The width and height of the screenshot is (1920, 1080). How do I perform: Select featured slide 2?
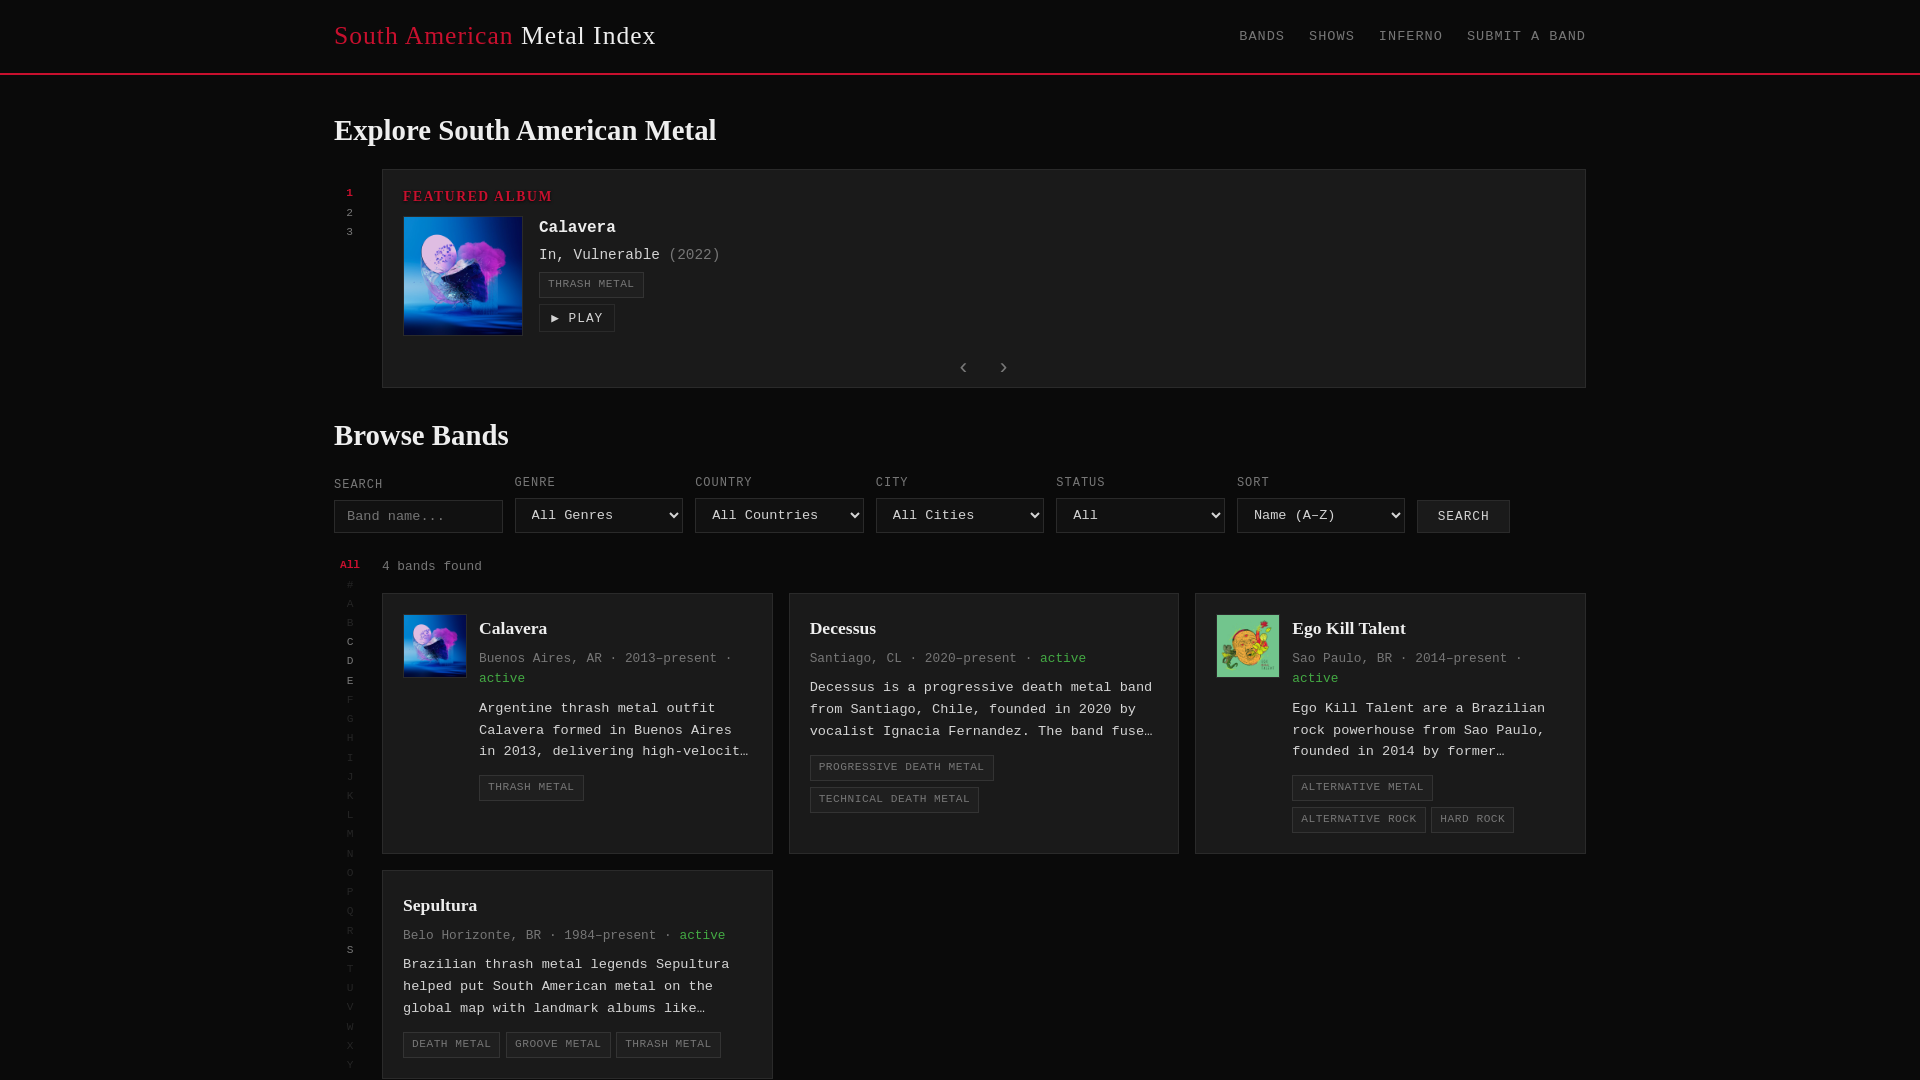(x=350, y=213)
